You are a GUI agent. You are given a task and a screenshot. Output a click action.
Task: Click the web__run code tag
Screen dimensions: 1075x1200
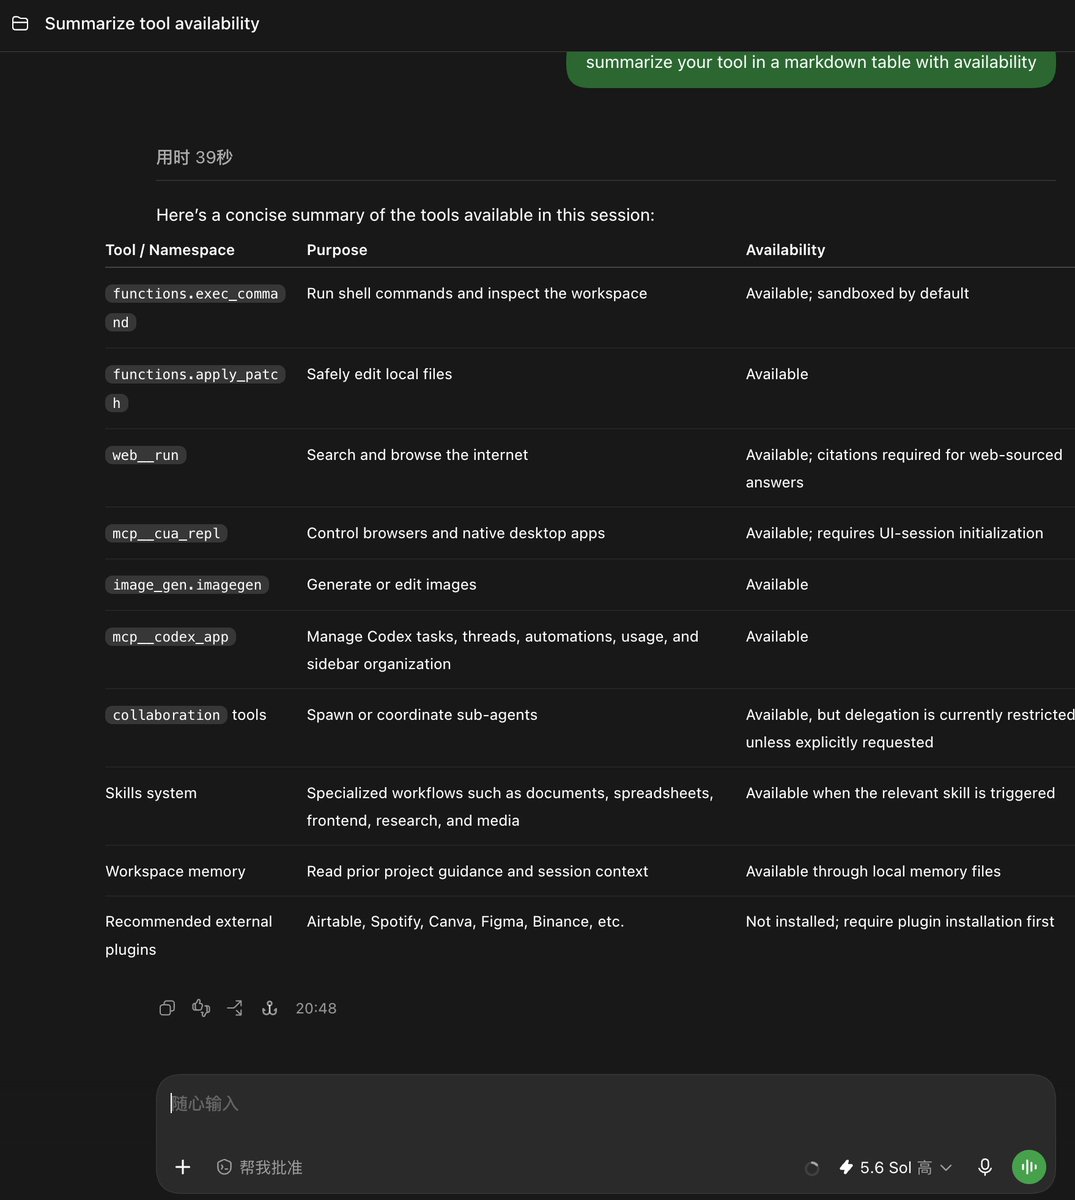(146, 455)
